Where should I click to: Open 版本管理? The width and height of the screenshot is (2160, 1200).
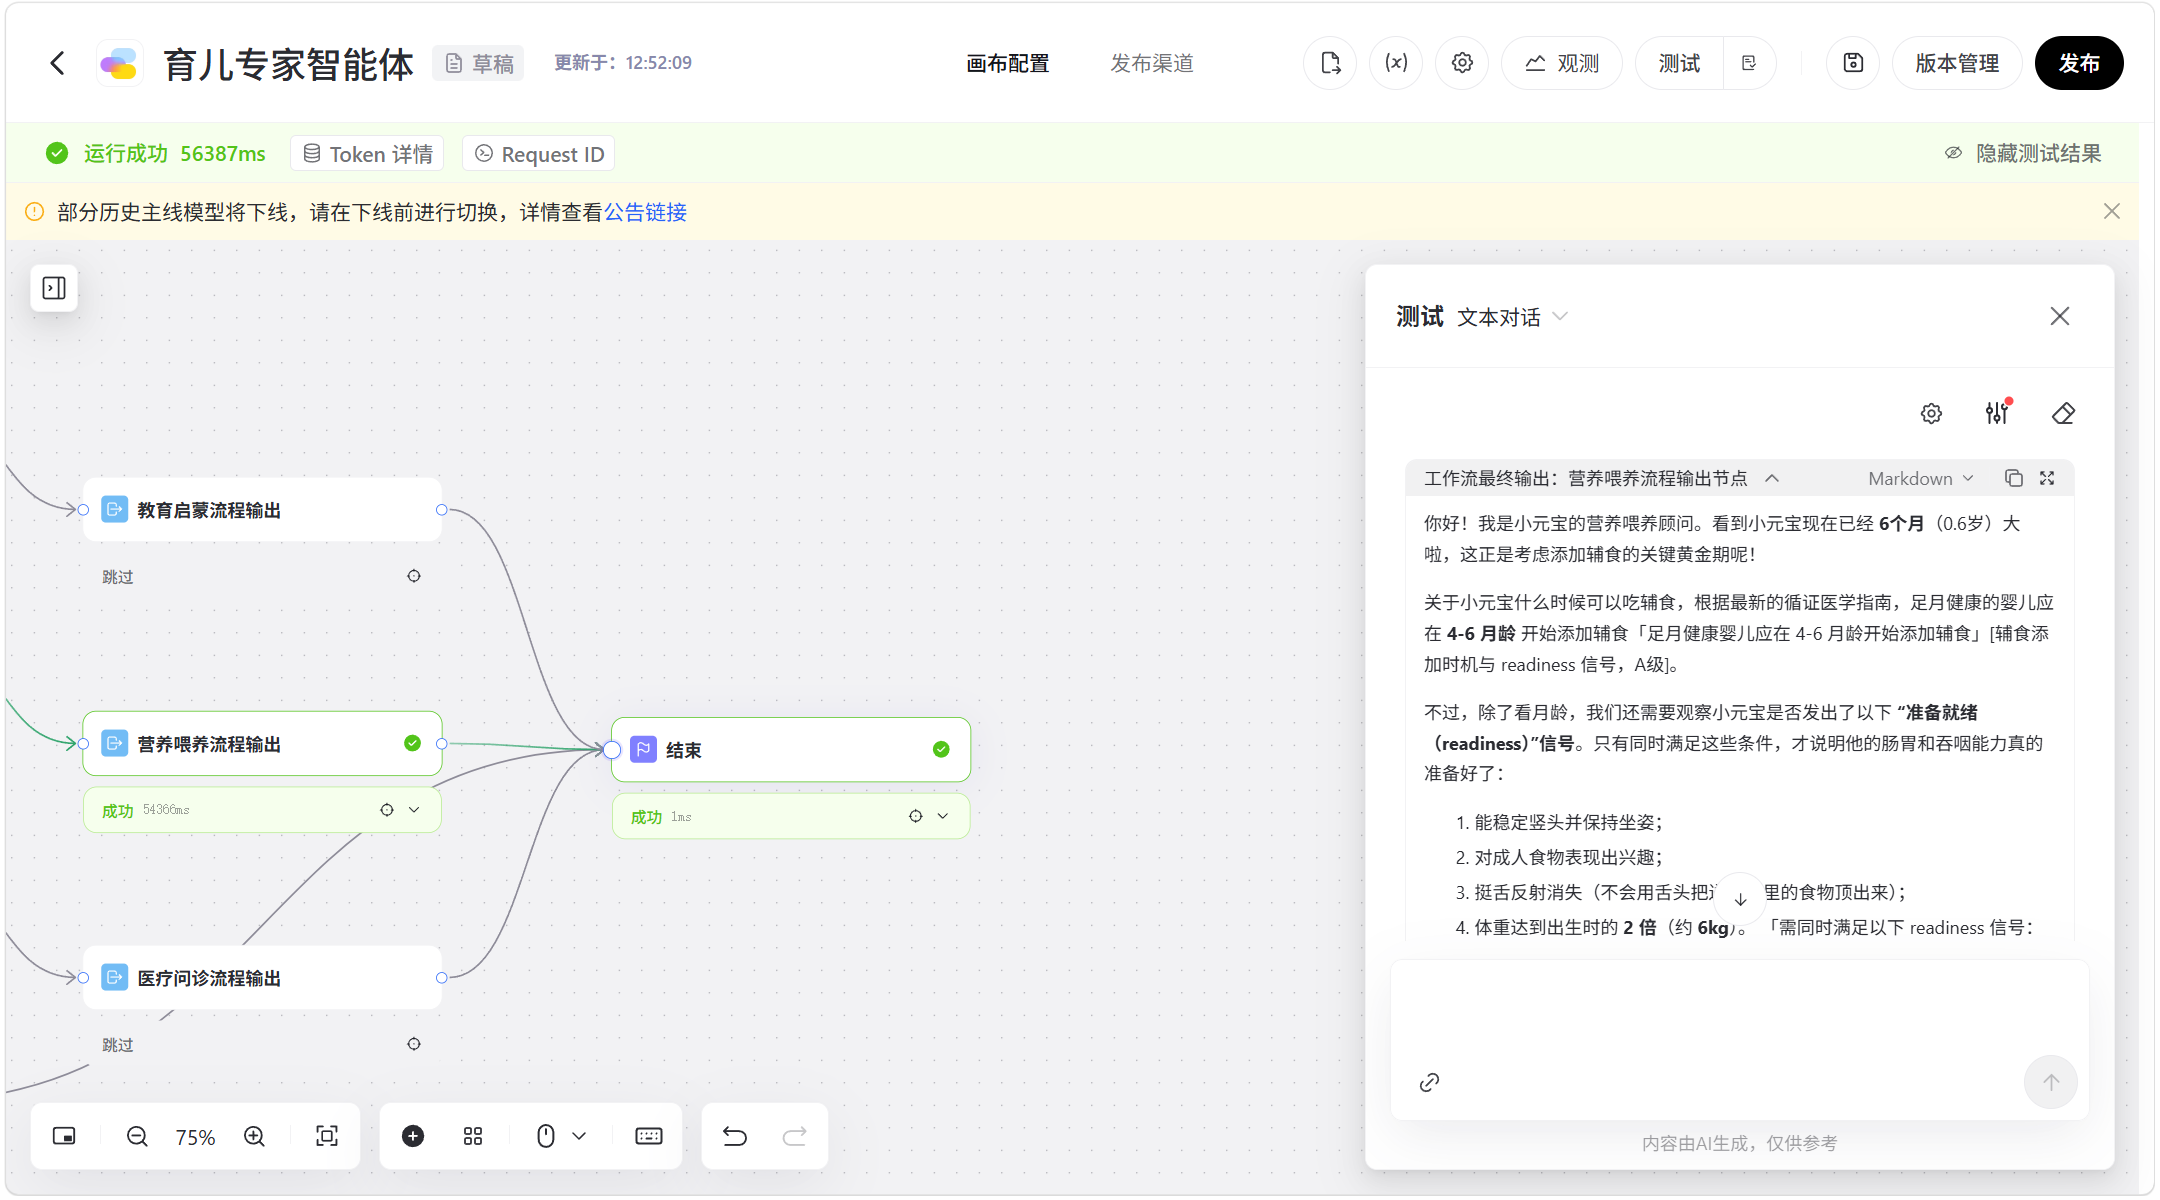(x=1957, y=63)
